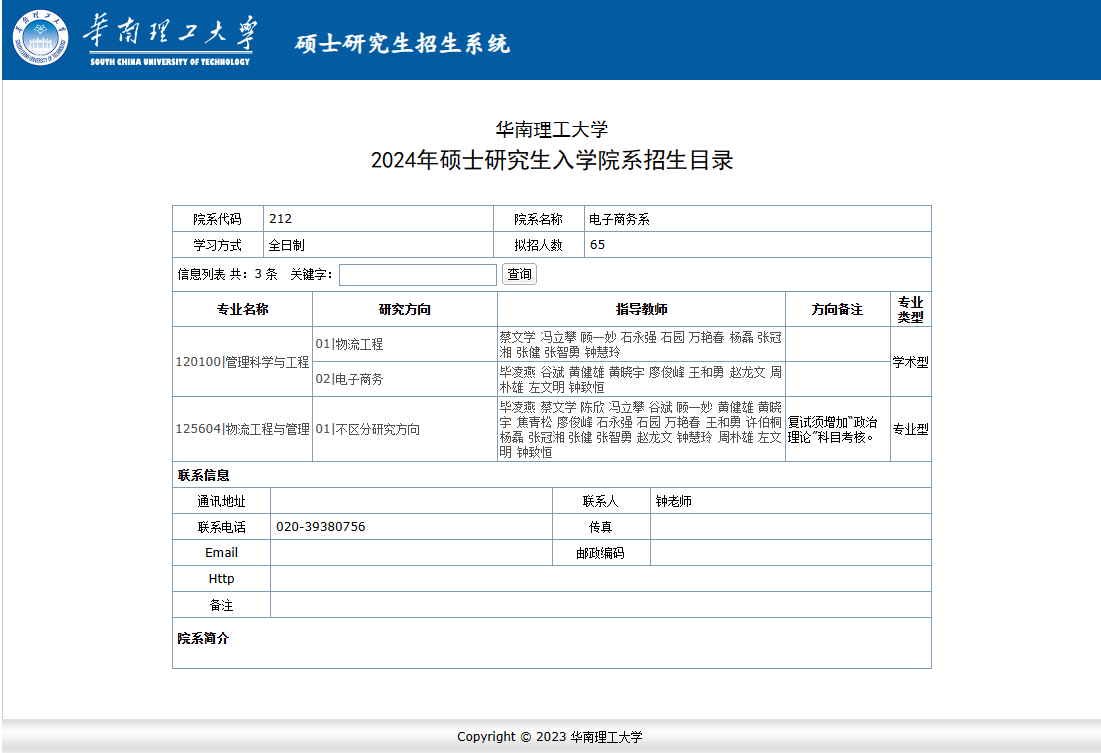Click the 院系简介 section heading

(x=203, y=638)
